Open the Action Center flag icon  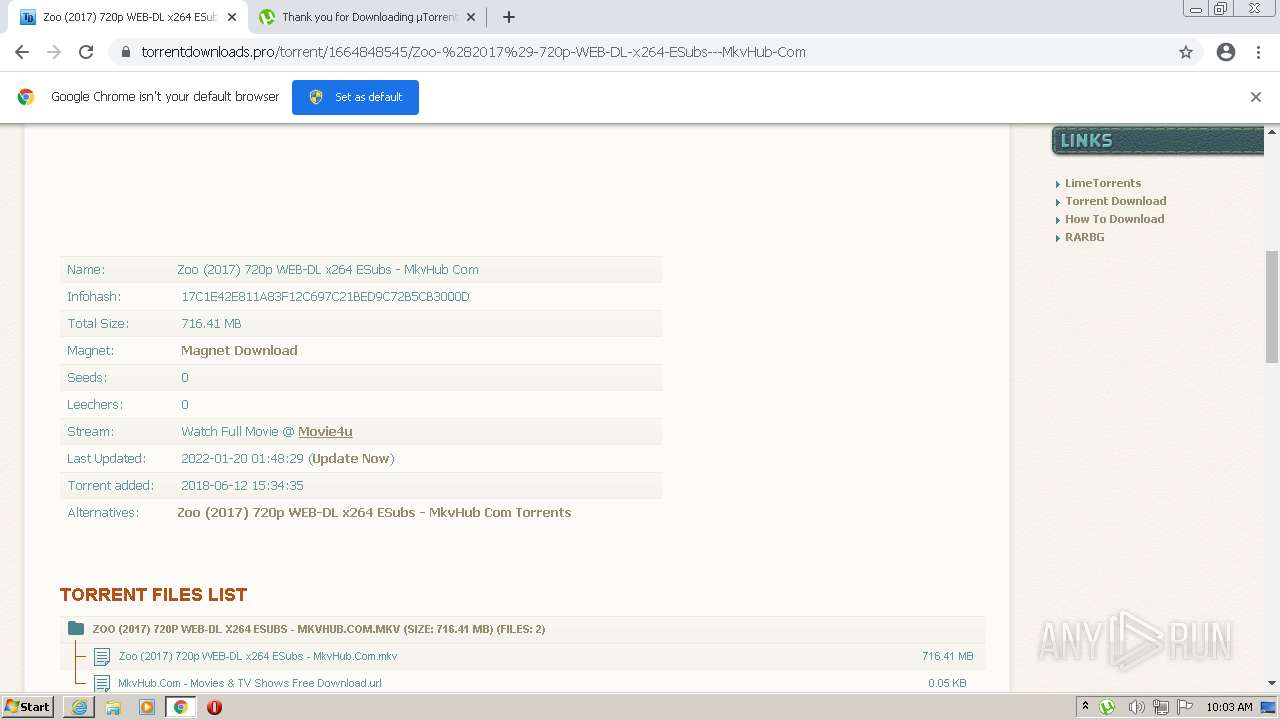(1185, 707)
